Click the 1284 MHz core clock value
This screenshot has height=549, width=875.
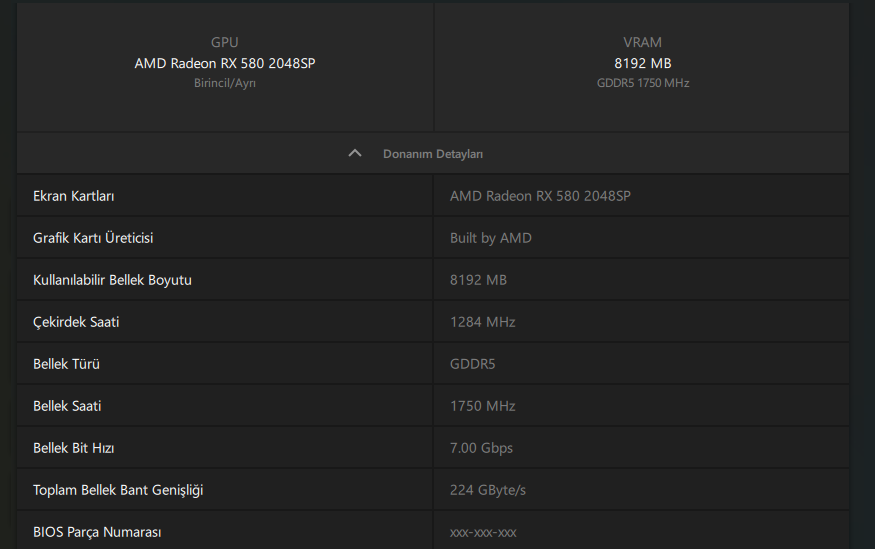coord(483,322)
